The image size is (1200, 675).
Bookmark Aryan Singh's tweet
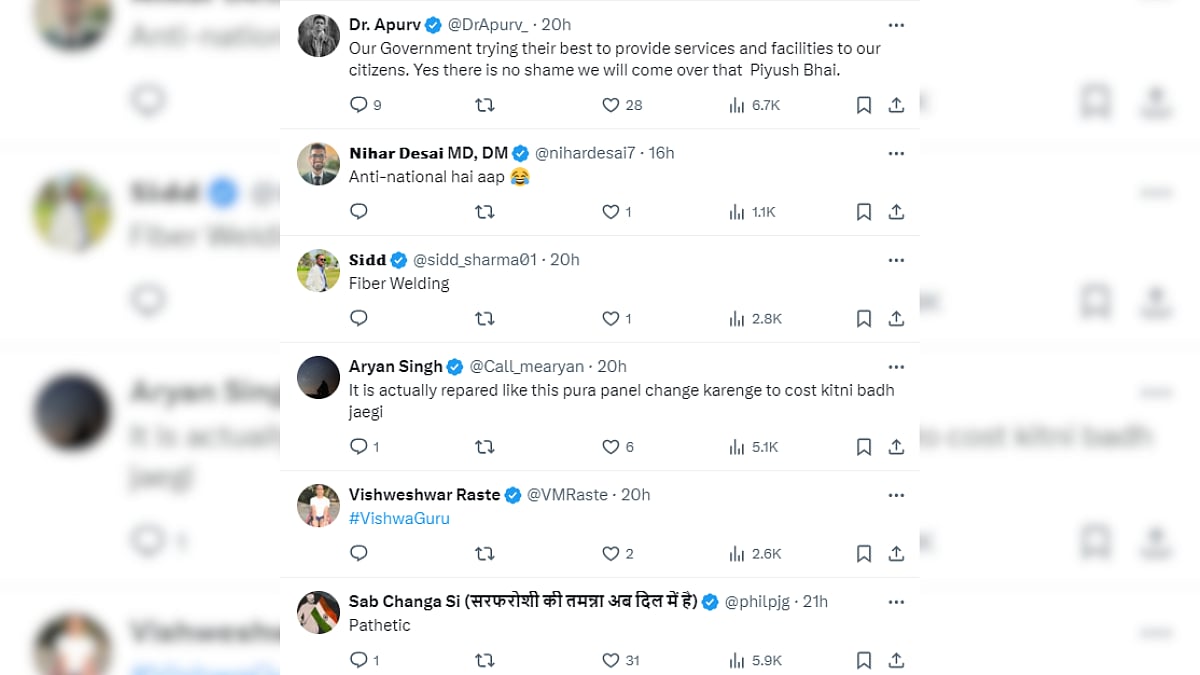(864, 447)
